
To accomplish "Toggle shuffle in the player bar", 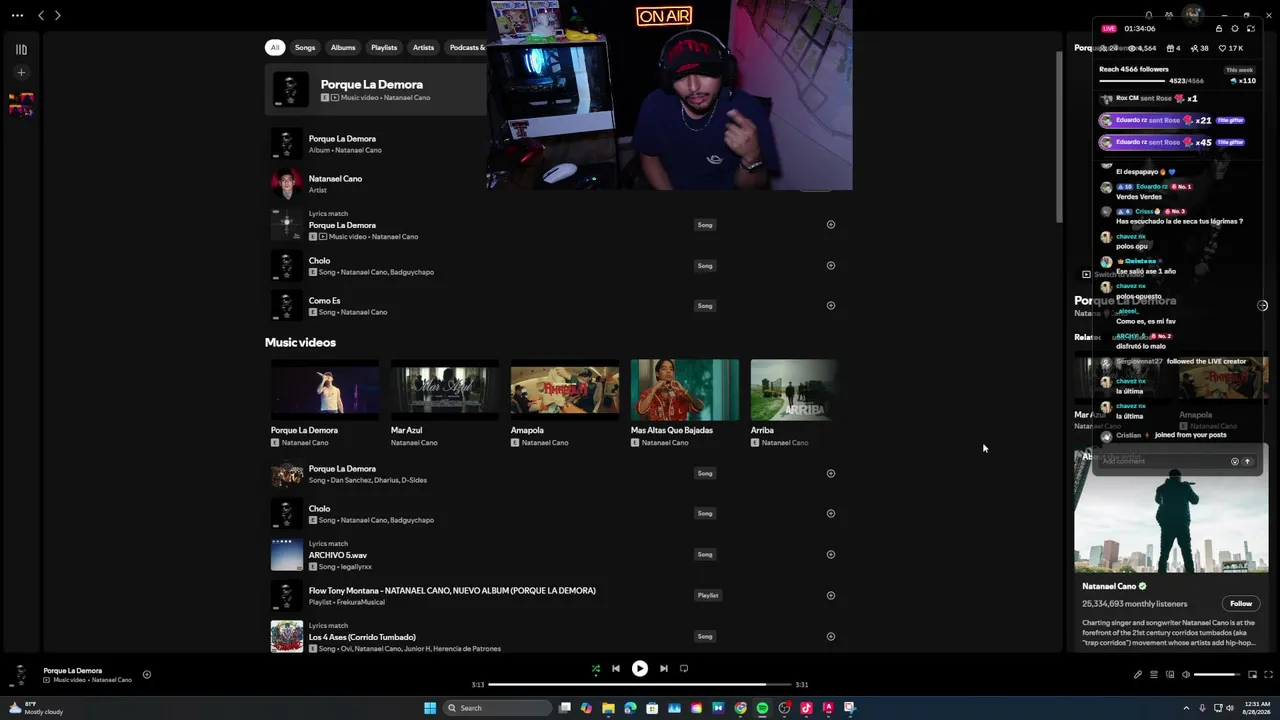I will tap(596, 669).
